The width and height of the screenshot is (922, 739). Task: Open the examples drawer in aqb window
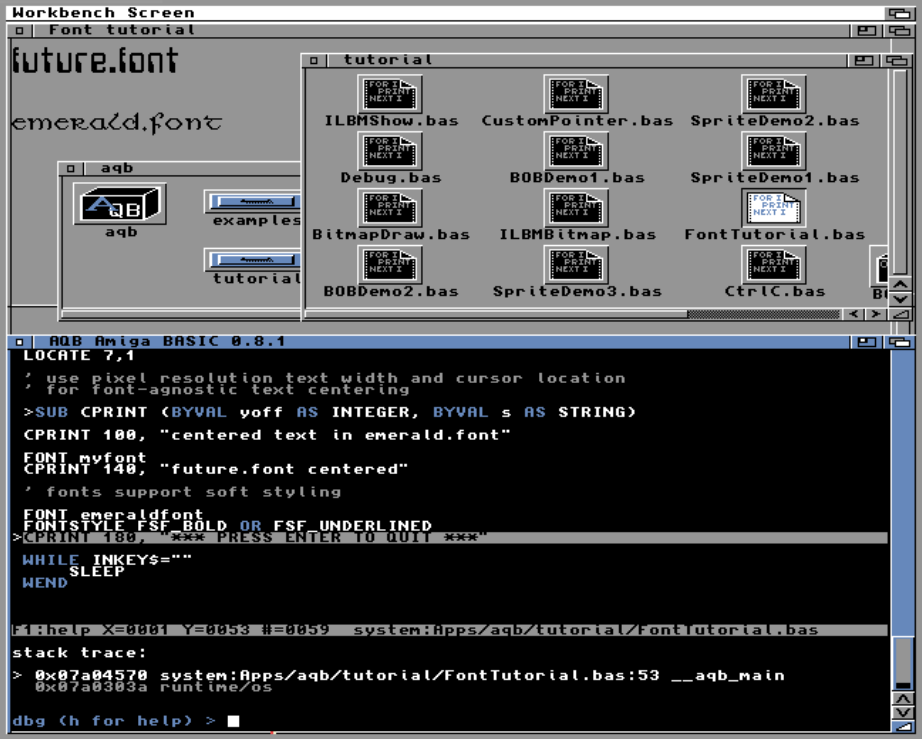pyautogui.click(x=253, y=202)
